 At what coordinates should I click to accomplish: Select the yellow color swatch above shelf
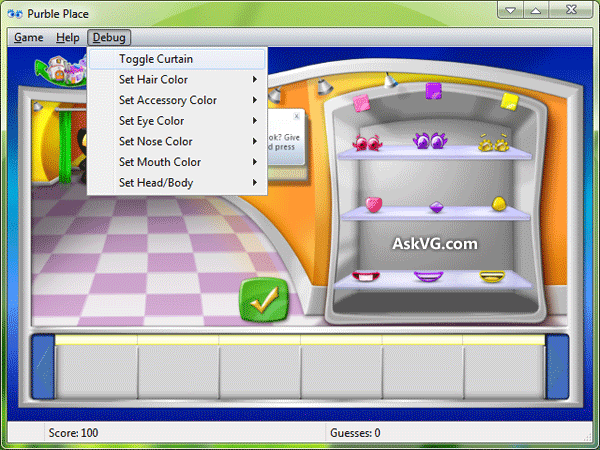[x=510, y=101]
